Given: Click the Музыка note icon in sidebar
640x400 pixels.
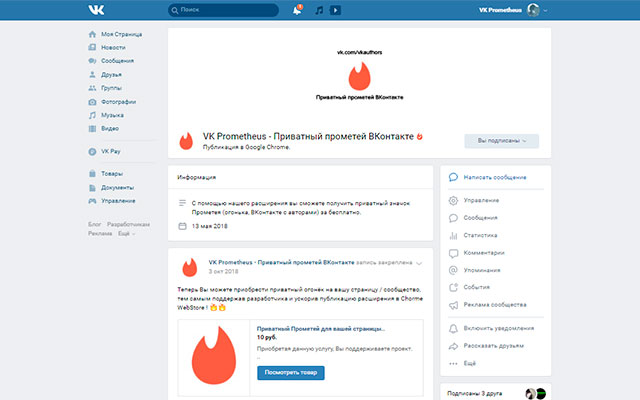Looking at the screenshot, I should click(92, 115).
